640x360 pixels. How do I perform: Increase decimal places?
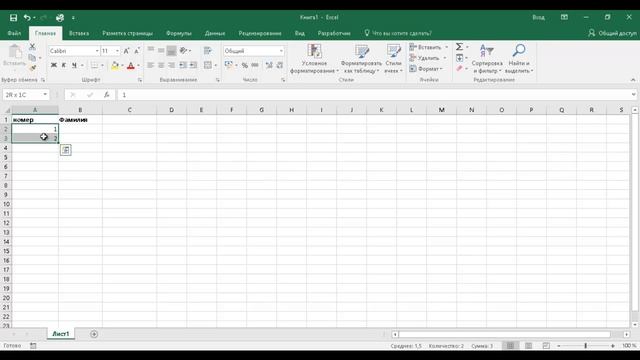tap(269, 65)
